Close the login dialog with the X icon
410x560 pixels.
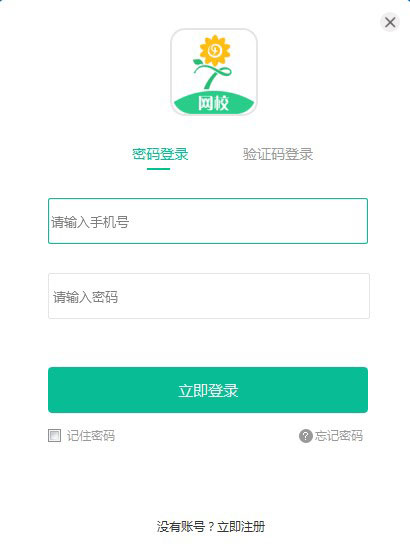coord(390,22)
